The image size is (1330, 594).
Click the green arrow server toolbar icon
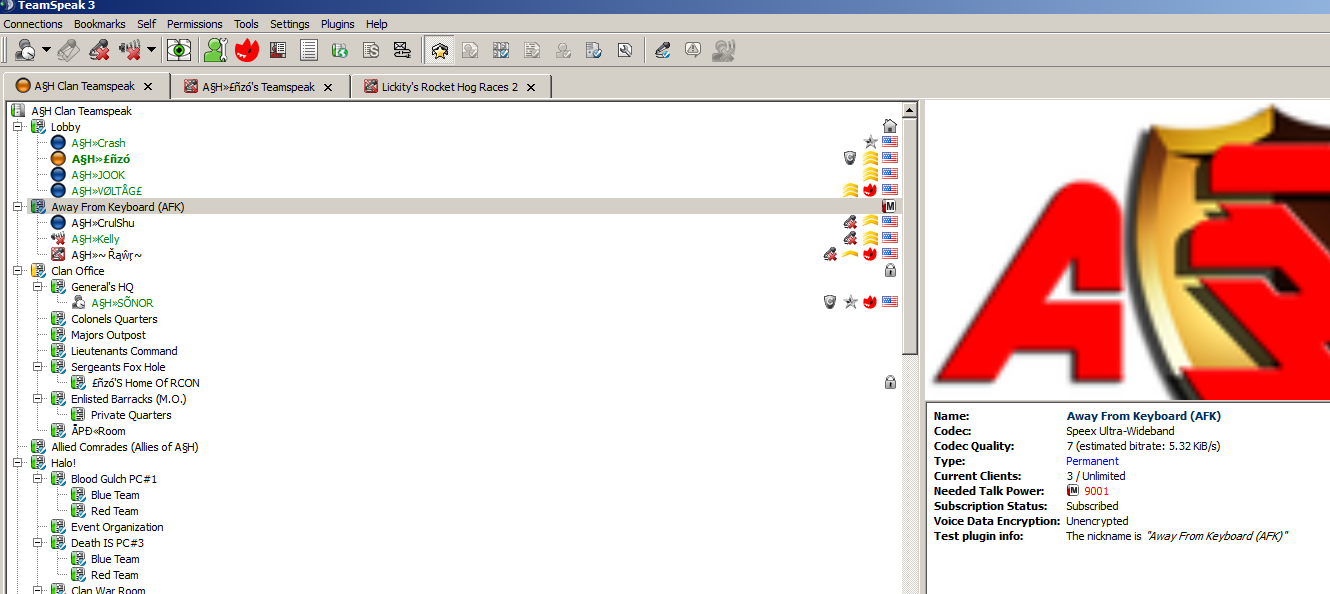[x=340, y=49]
